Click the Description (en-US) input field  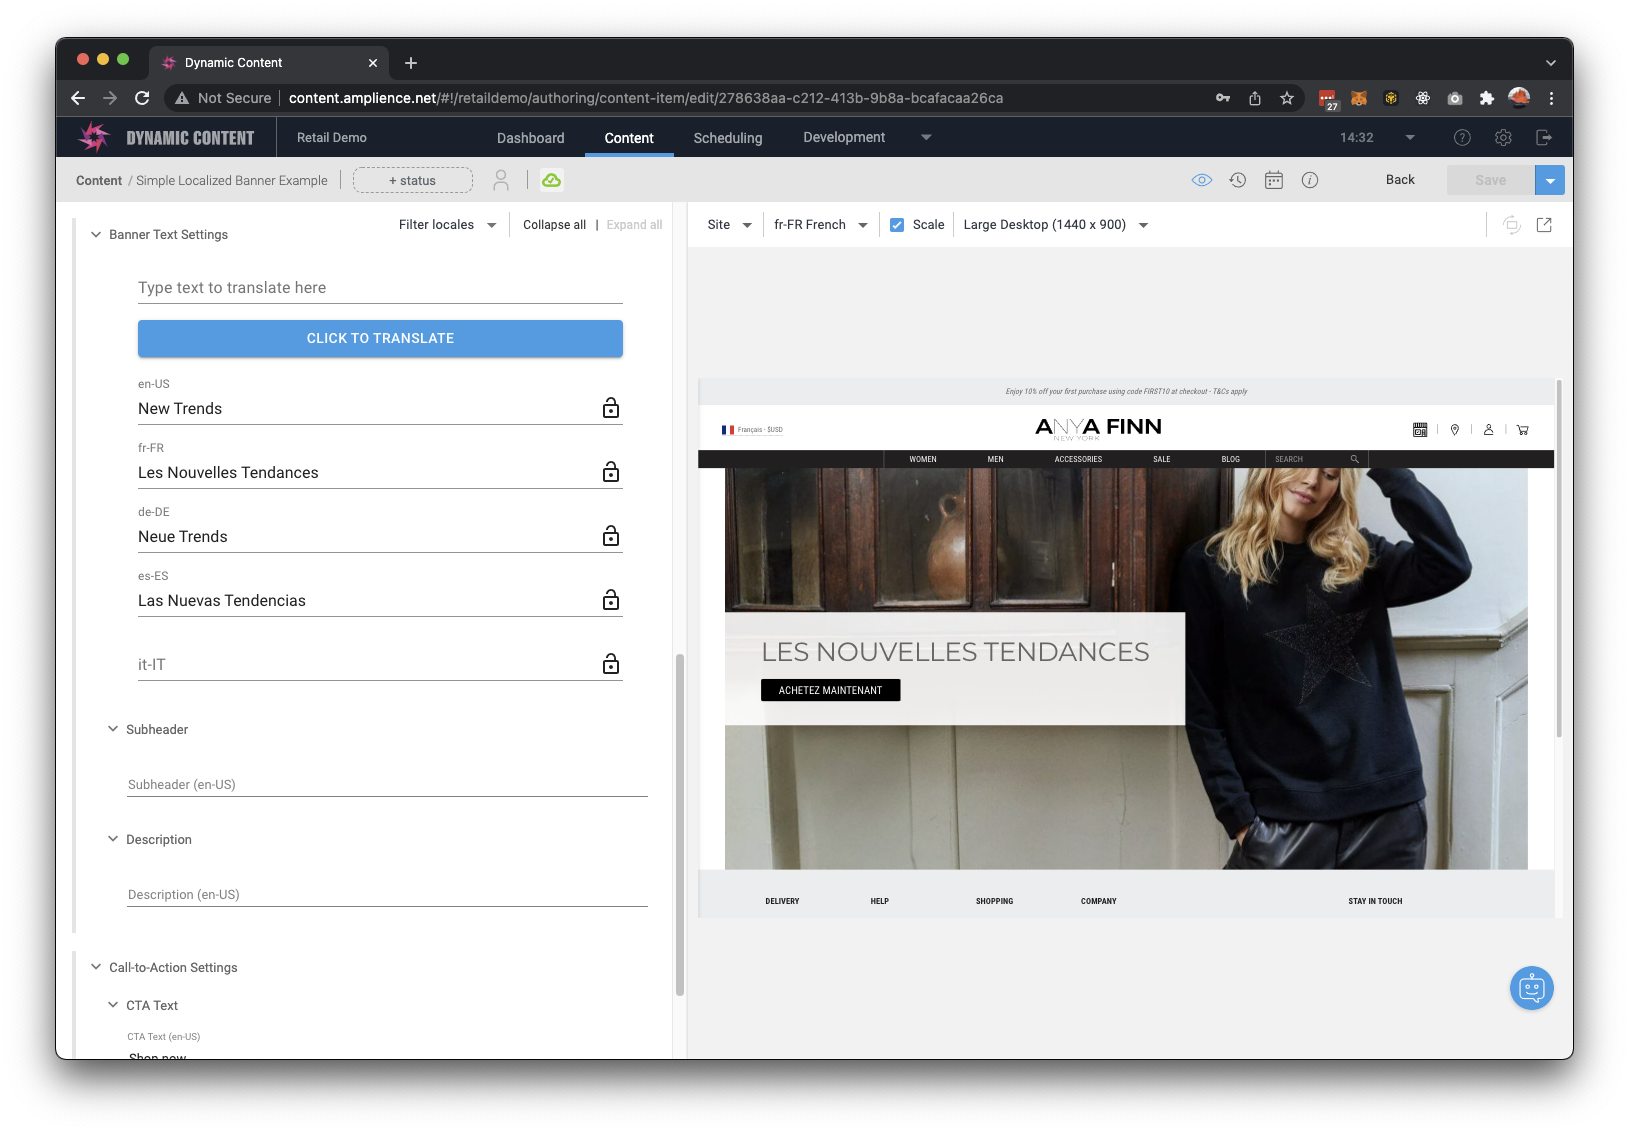click(x=387, y=894)
